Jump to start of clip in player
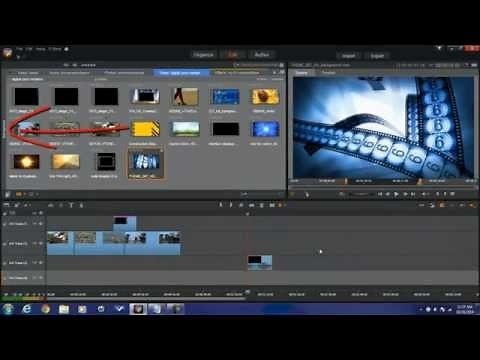Viewport: 480px width, 360px height. tap(380, 194)
